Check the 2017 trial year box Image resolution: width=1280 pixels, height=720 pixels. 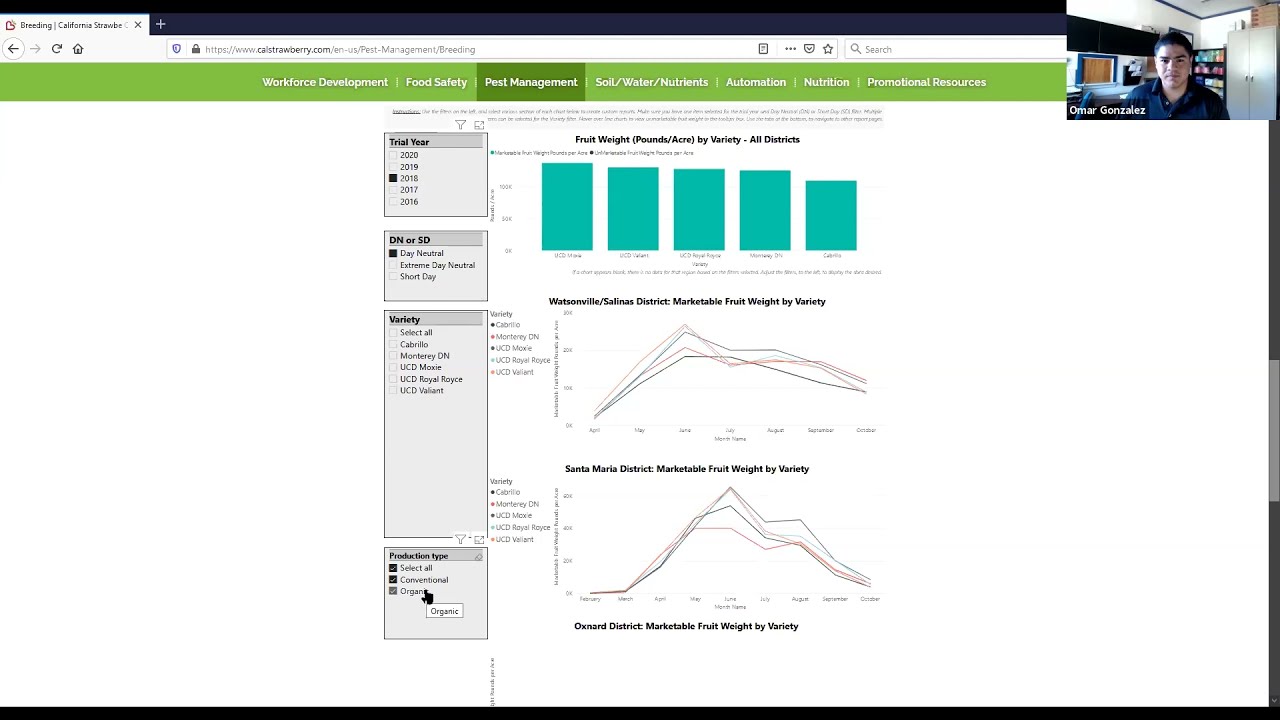[x=393, y=190]
